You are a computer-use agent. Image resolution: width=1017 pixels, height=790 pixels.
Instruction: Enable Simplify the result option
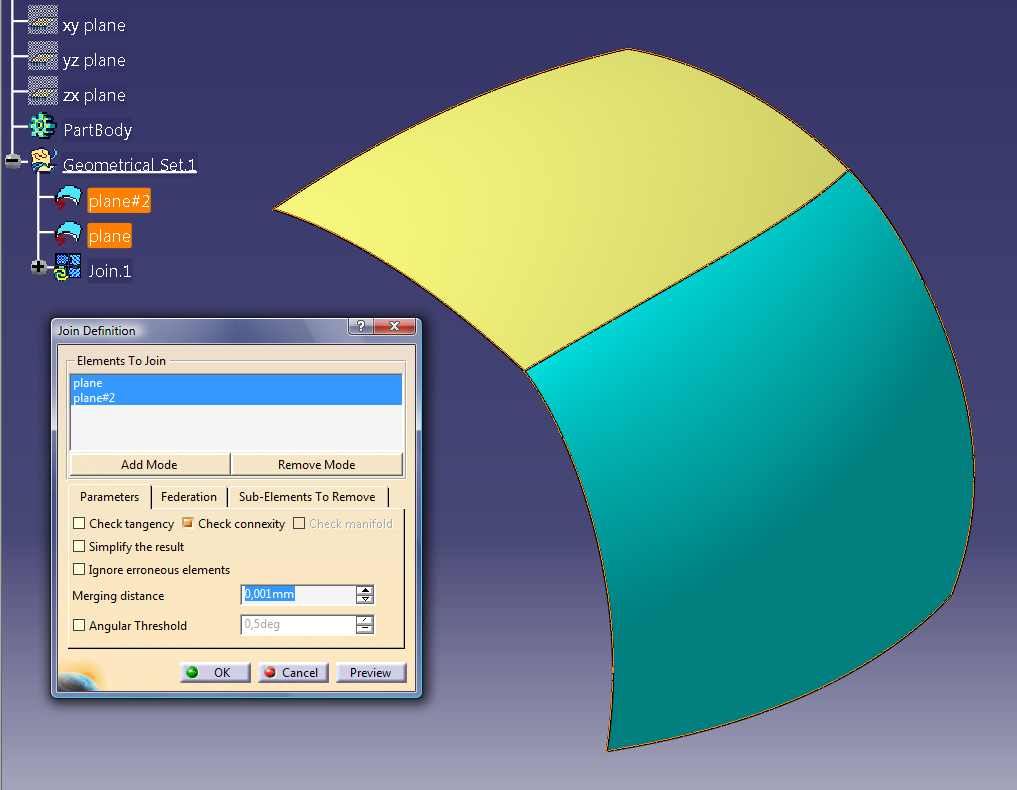[80, 547]
